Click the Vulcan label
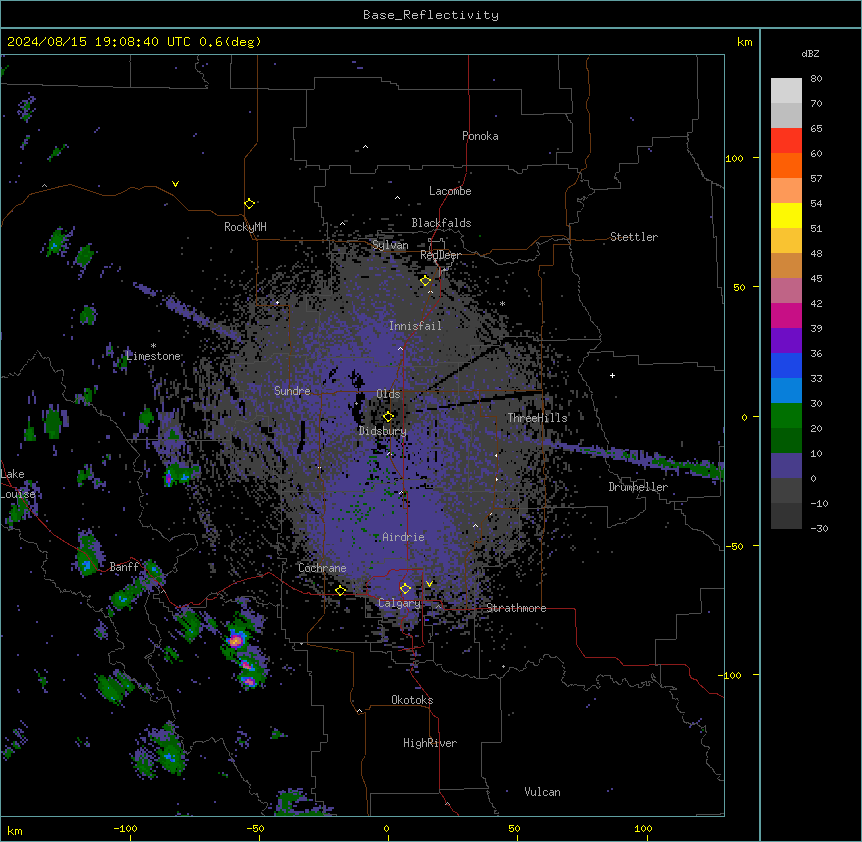 click(542, 792)
